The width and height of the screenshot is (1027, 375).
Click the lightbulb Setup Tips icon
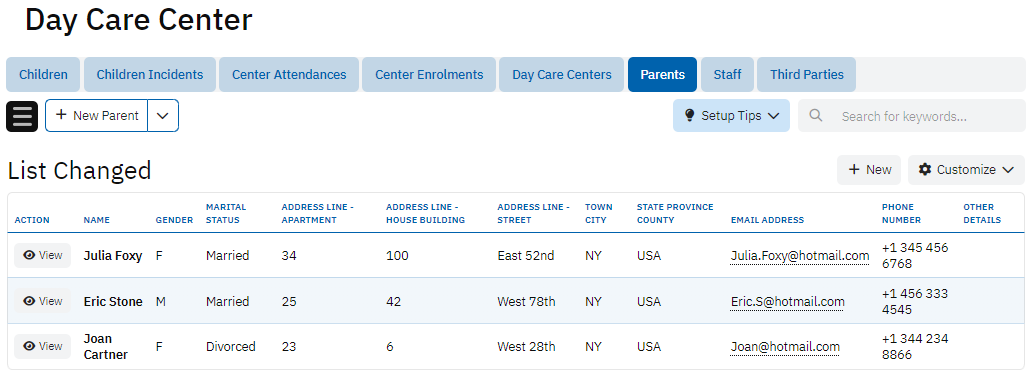pyautogui.click(x=689, y=115)
